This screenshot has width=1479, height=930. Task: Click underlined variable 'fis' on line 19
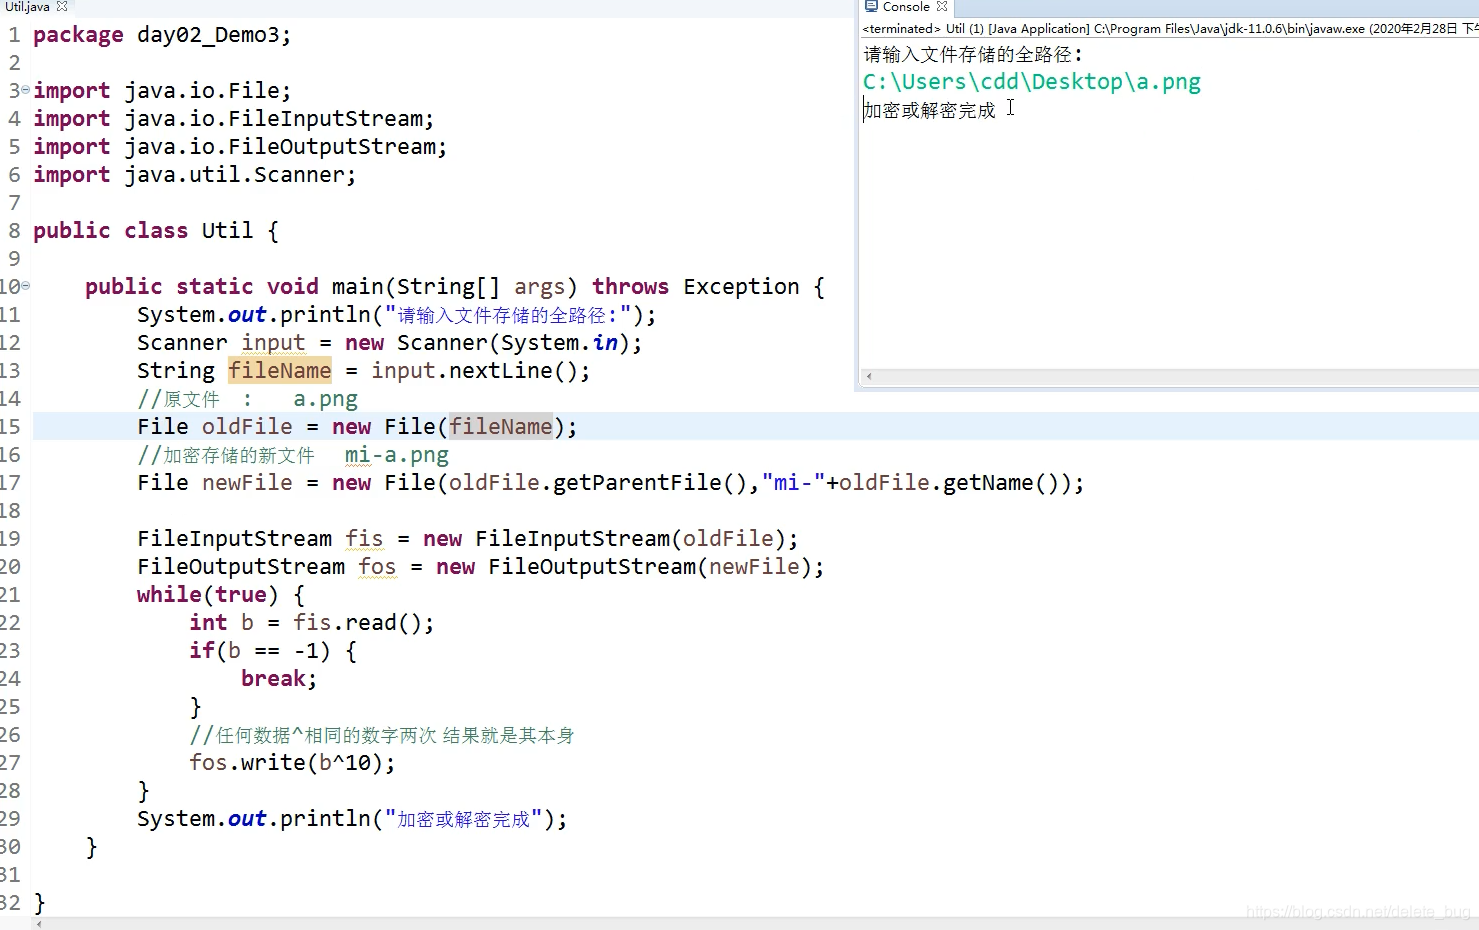click(x=364, y=539)
